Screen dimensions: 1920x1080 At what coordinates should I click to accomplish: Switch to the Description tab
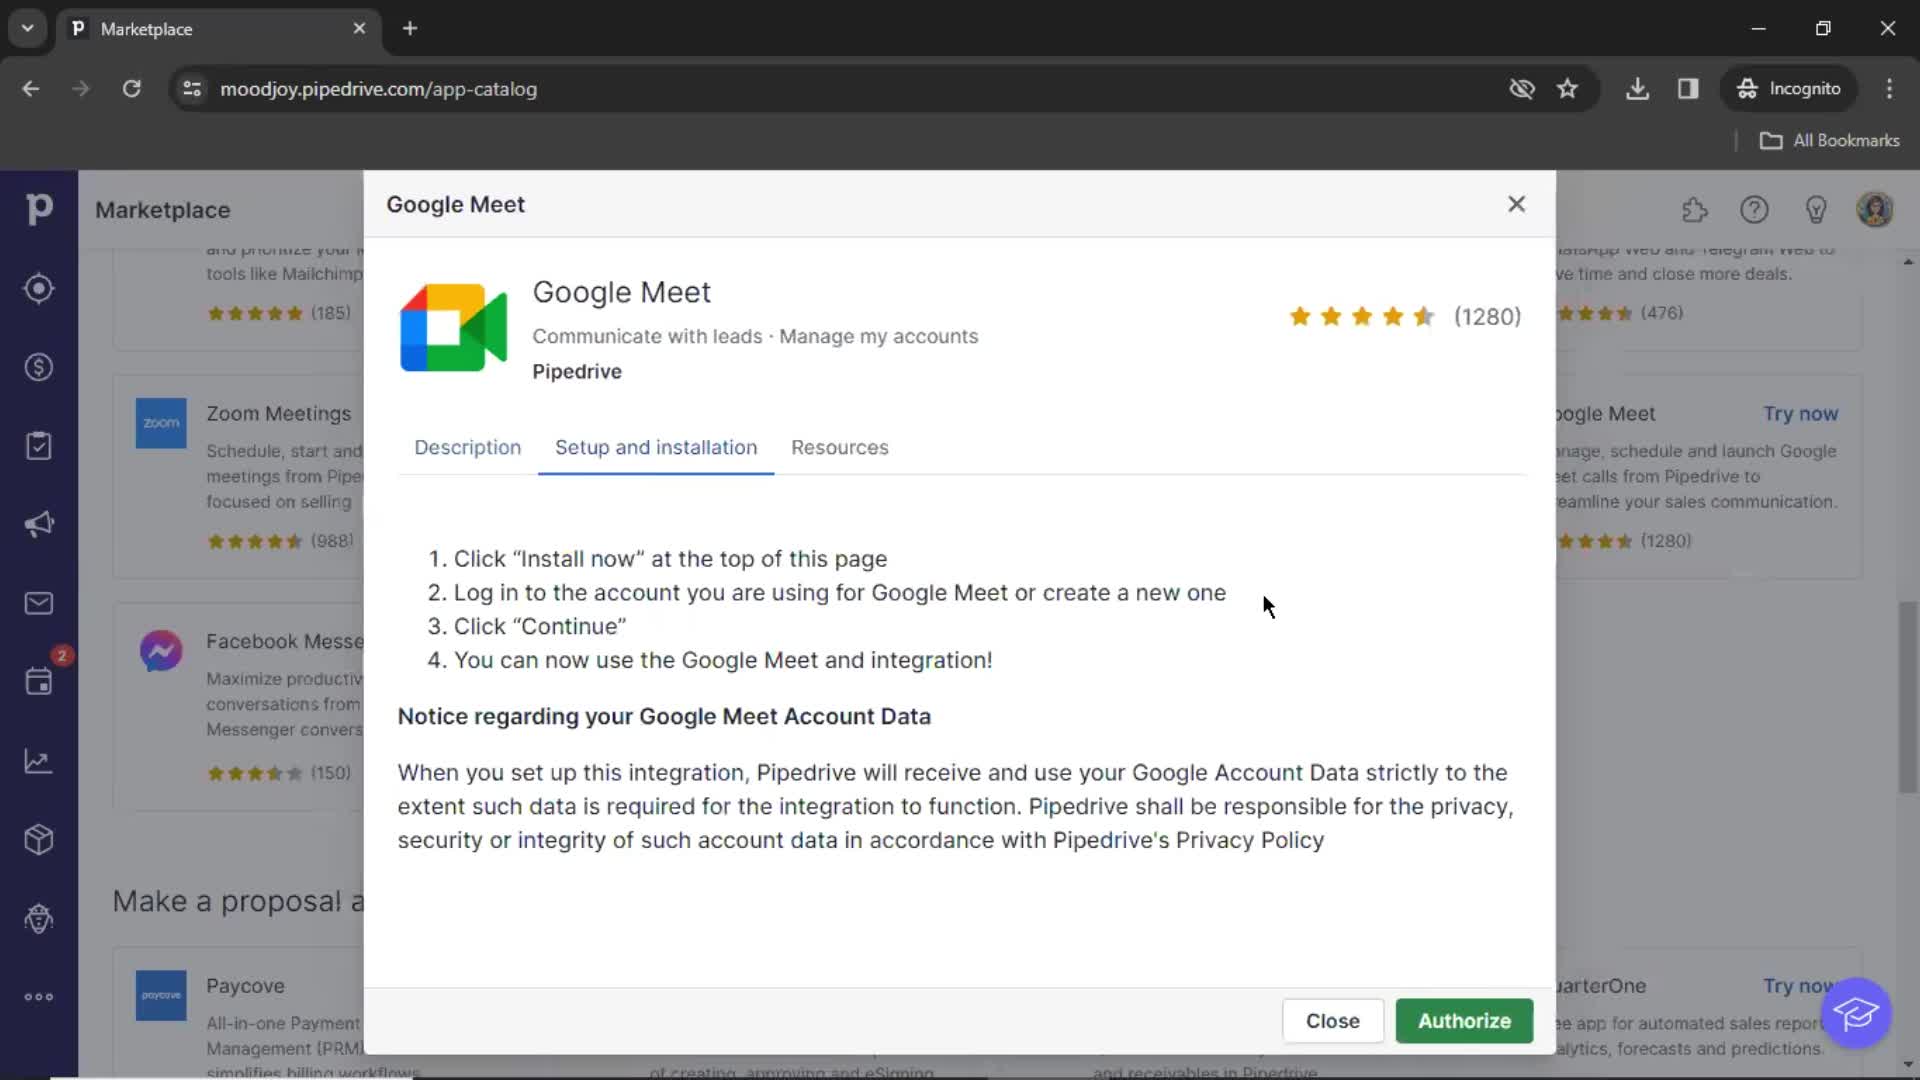pyautogui.click(x=467, y=447)
